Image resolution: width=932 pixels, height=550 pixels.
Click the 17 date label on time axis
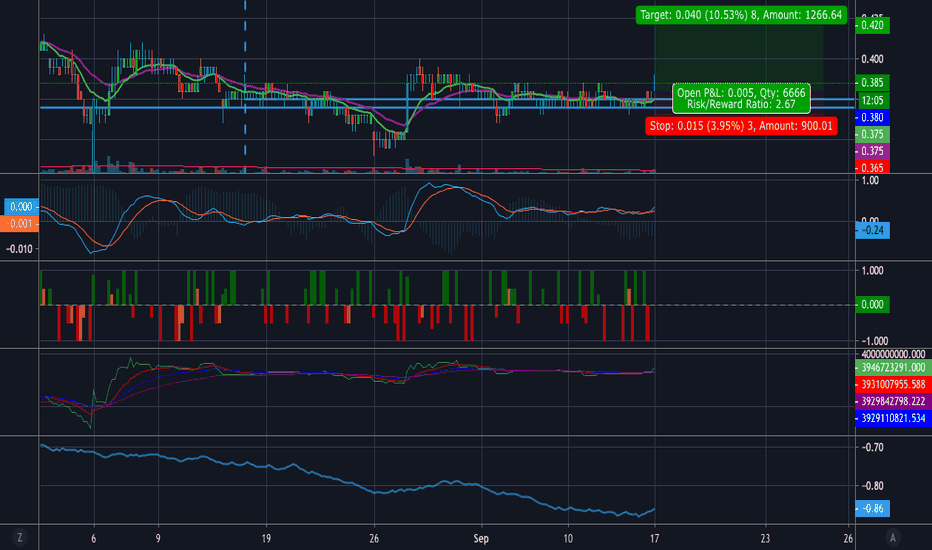click(x=654, y=538)
